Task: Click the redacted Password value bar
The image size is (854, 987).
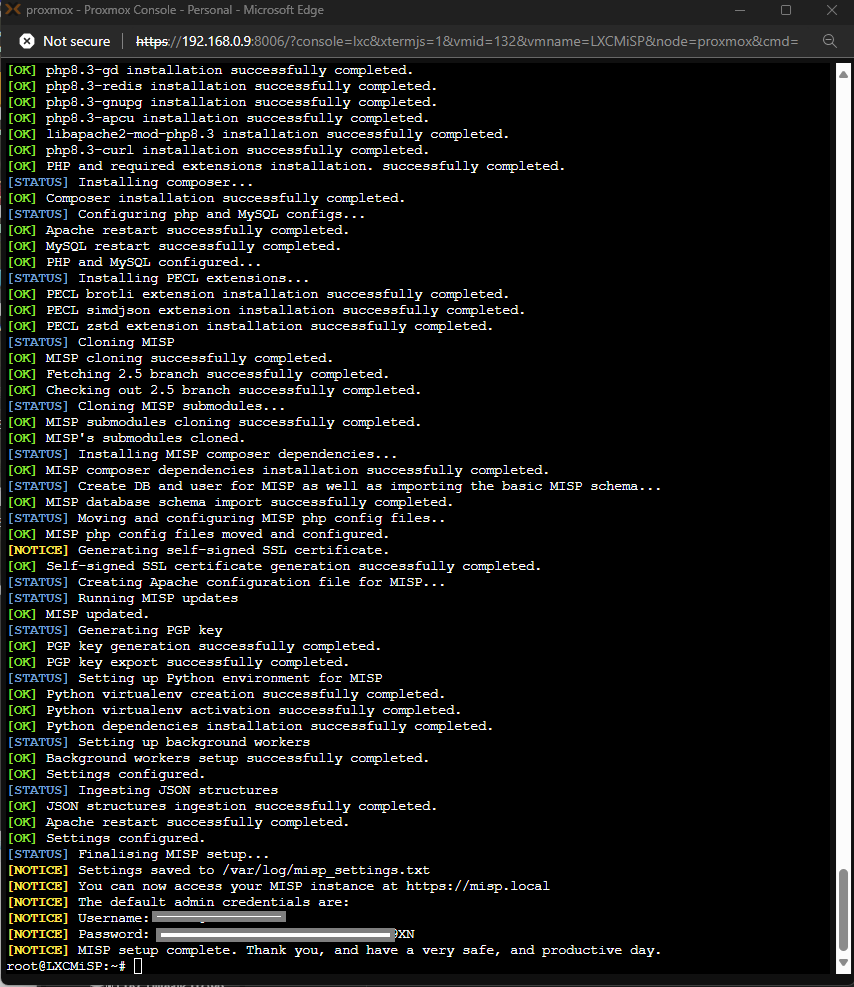Action: tap(270, 933)
